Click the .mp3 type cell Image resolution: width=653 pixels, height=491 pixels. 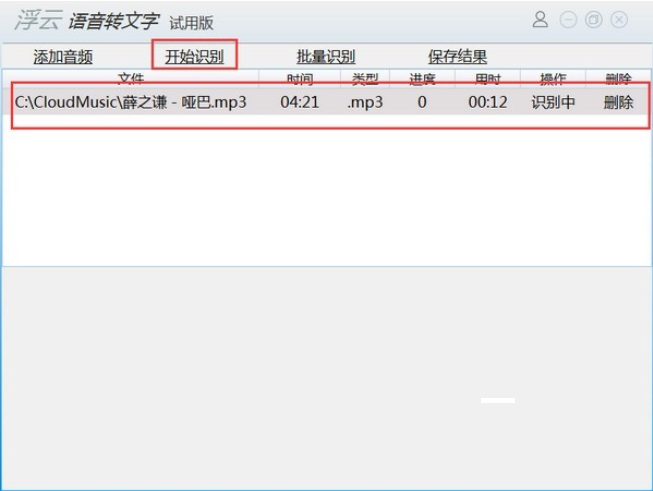(x=365, y=102)
